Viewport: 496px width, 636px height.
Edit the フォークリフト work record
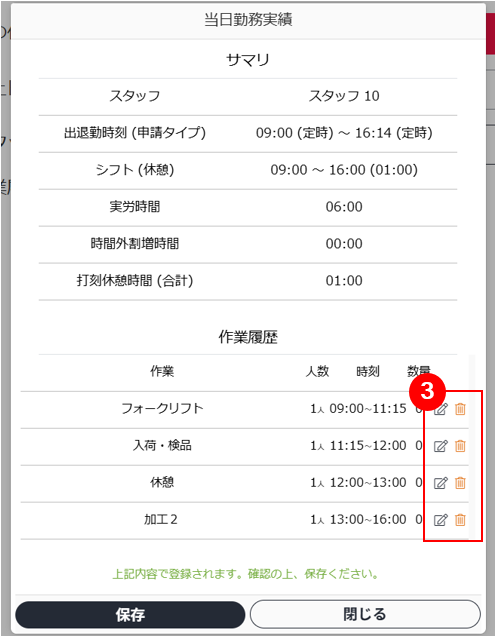coord(441,409)
